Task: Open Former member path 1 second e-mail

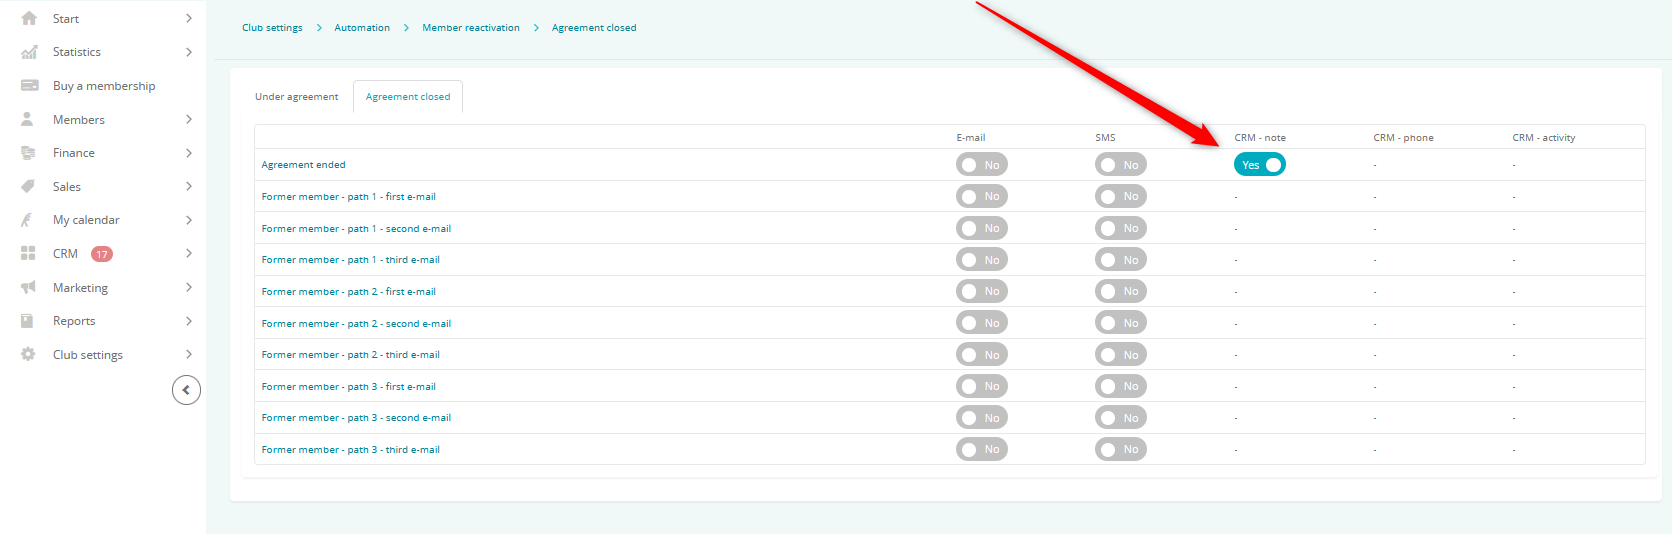Action: (x=356, y=229)
